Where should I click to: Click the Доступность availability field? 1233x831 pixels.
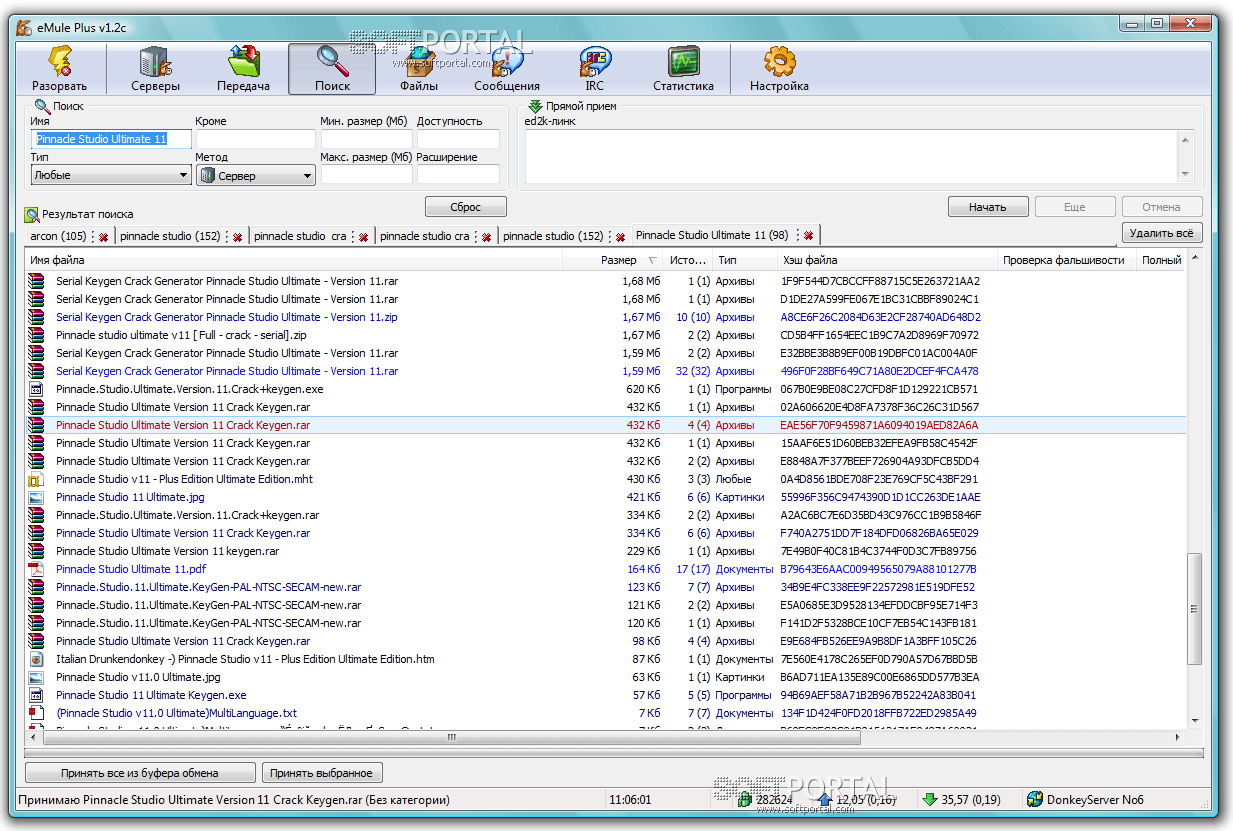click(458, 139)
